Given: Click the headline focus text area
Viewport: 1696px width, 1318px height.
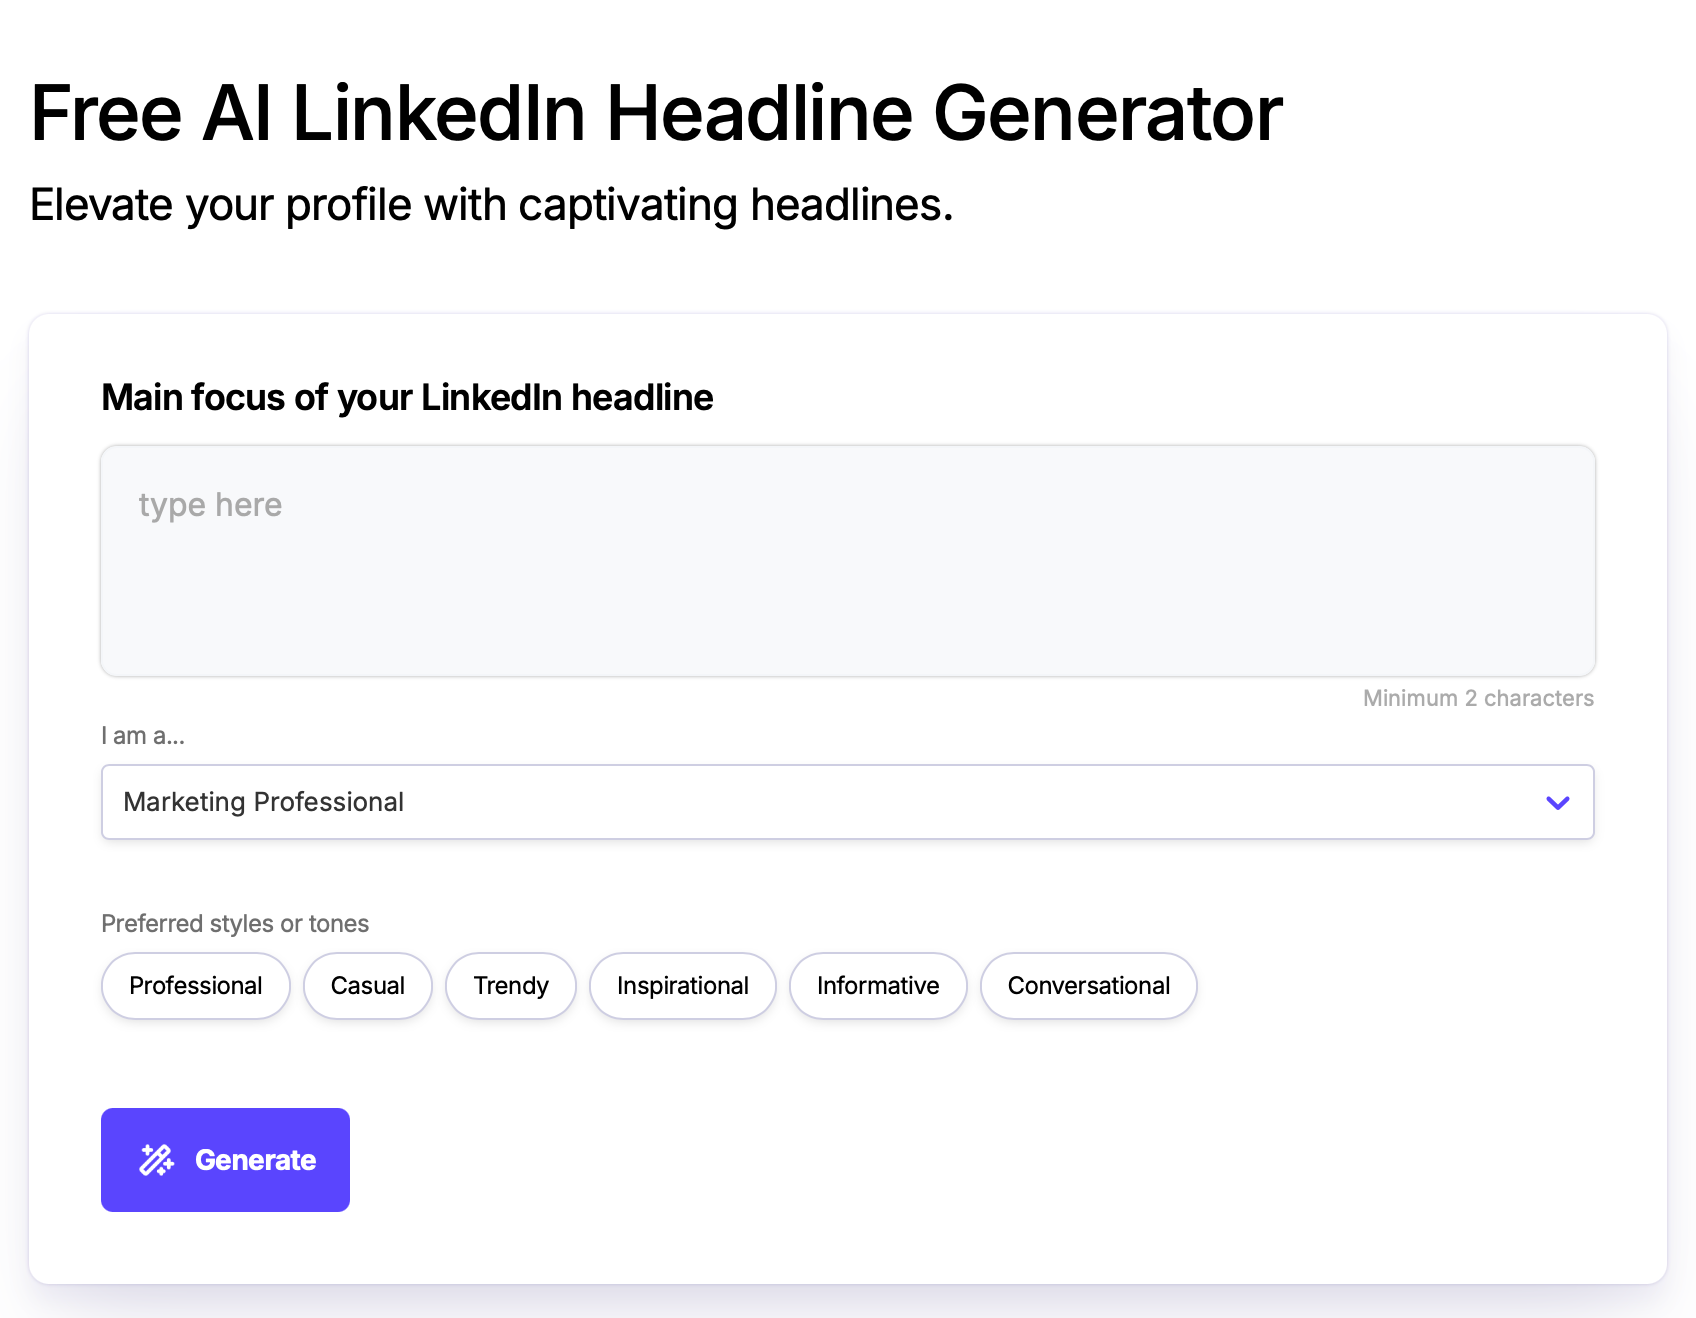Looking at the screenshot, I should click(x=848, y=562).
